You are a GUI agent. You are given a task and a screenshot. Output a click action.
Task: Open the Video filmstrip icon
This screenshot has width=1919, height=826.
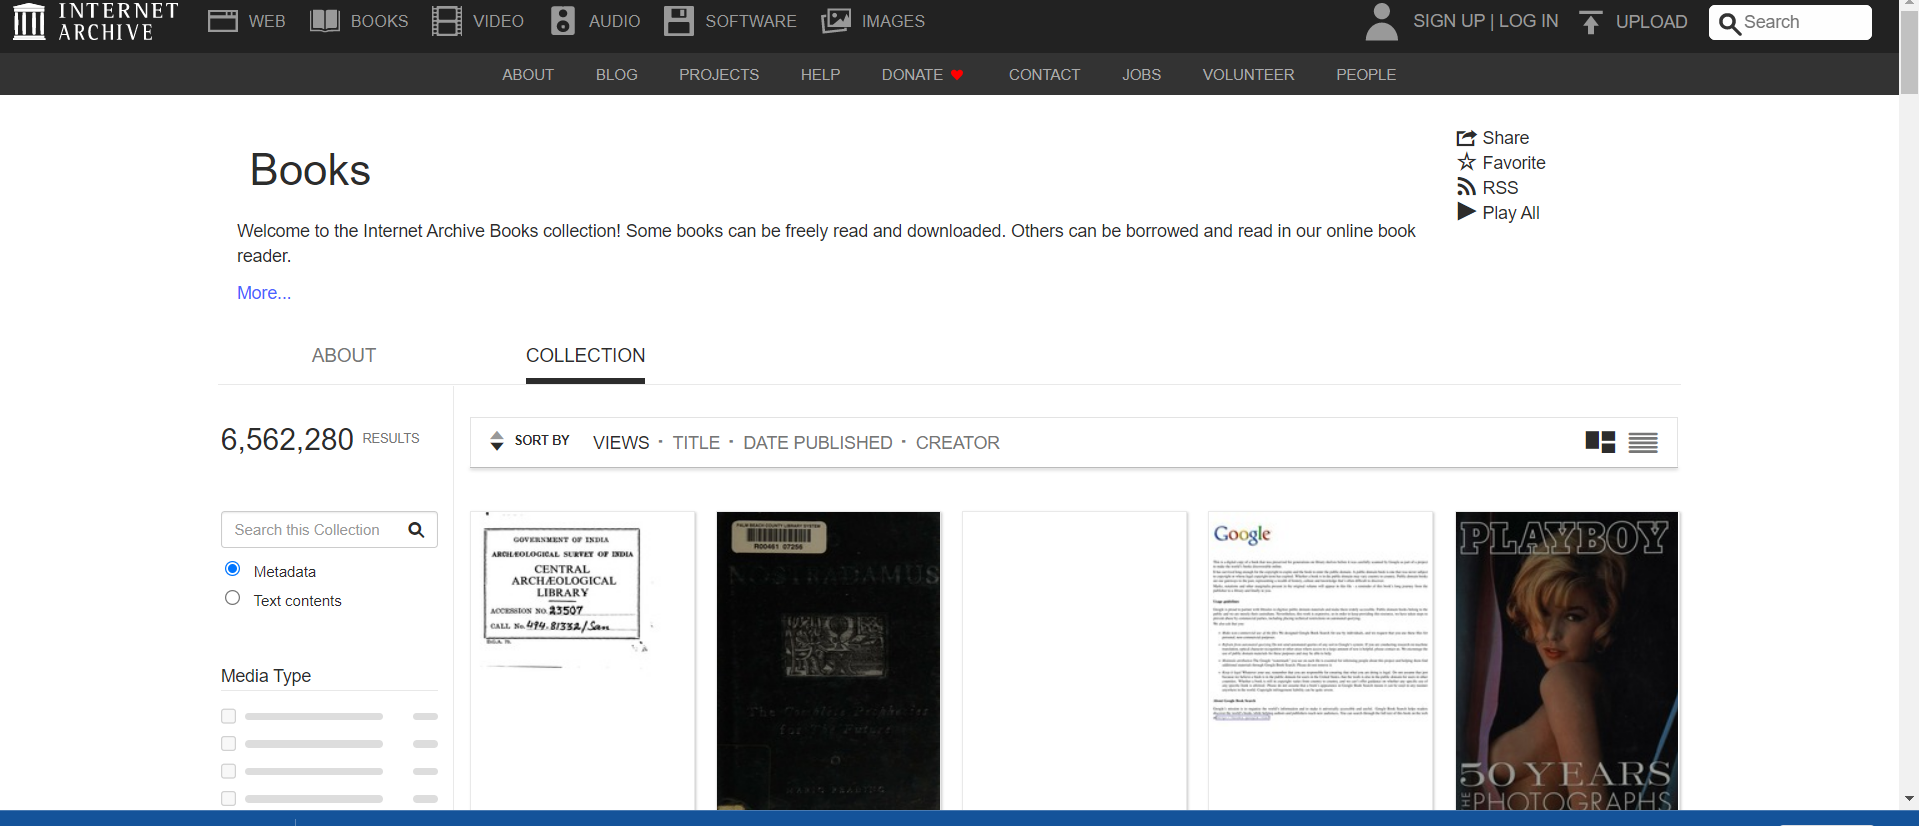[447, 21]
